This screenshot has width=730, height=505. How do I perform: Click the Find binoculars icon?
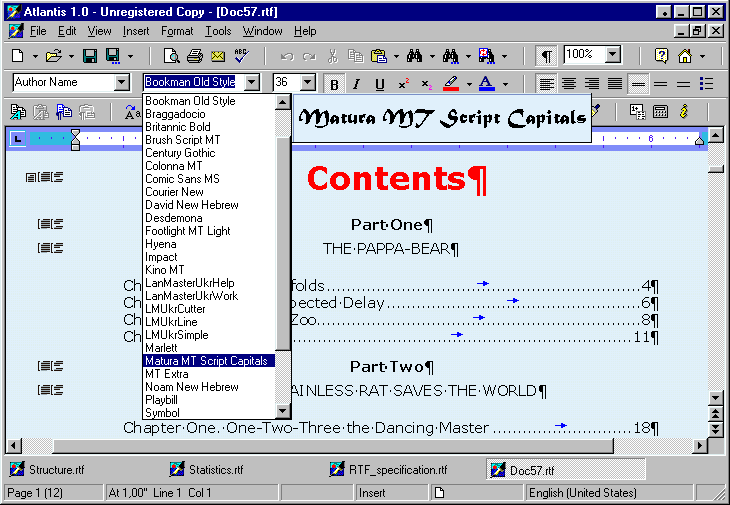pos(414,56)
